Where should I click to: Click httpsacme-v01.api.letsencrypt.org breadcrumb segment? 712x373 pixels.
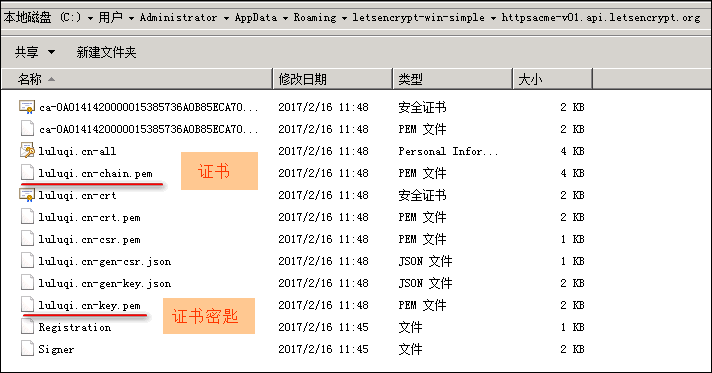tap(601, 17)
